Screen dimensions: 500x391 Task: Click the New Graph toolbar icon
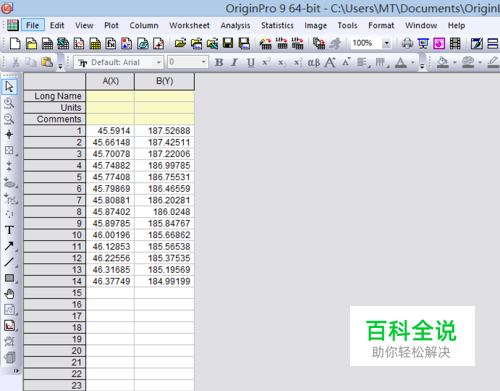point(79,43)
